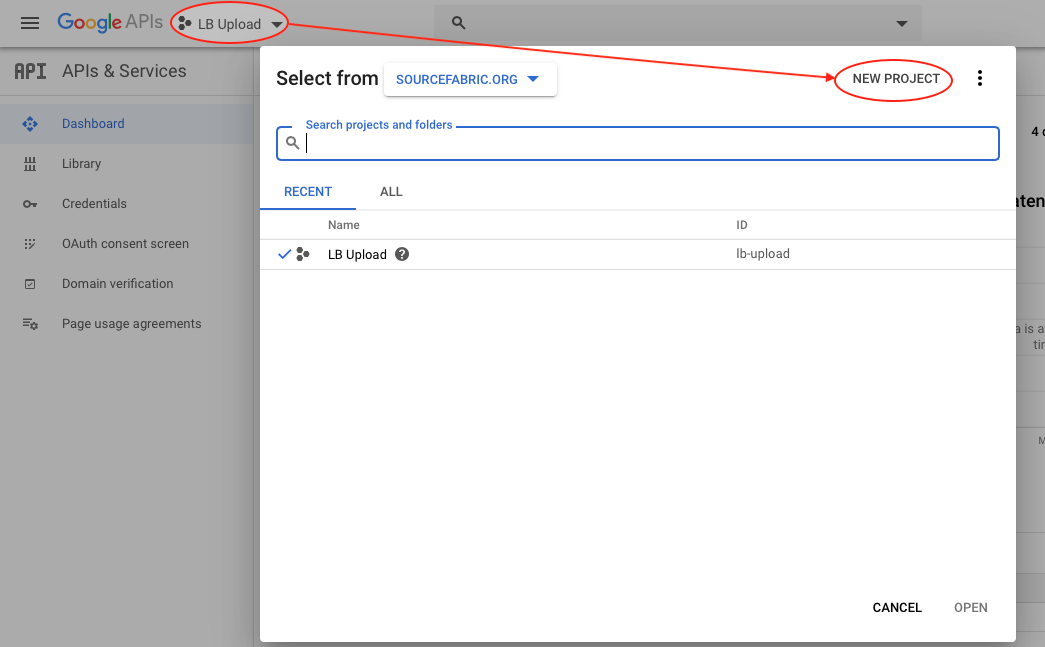
Task: Click the OAuth consent screen icon
Action: 30,244
